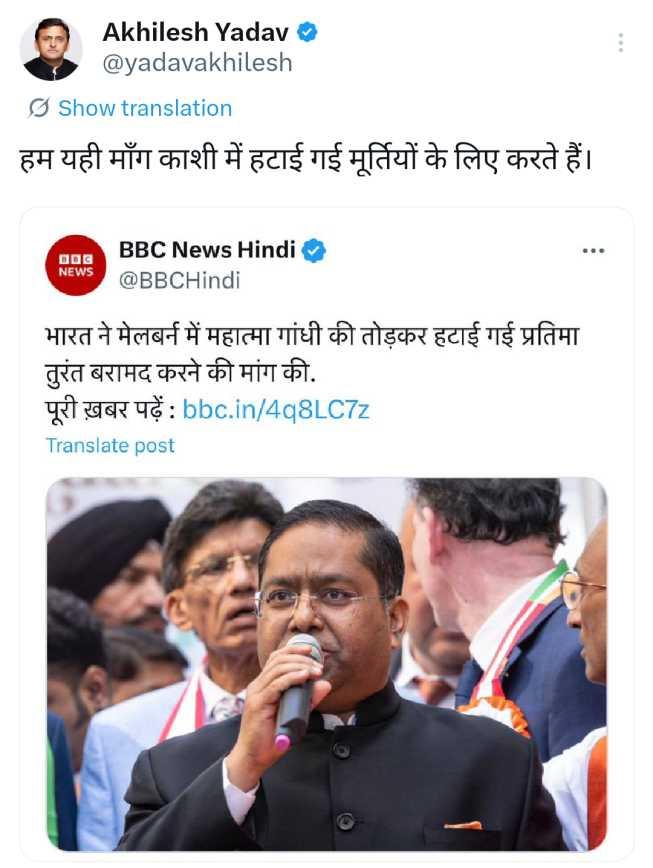Image resolution: width=653 pixels, height=868 pixels.
Task: Click Akhilesh Yadav's blue verified badge
Action: click(x=307, y=32)
